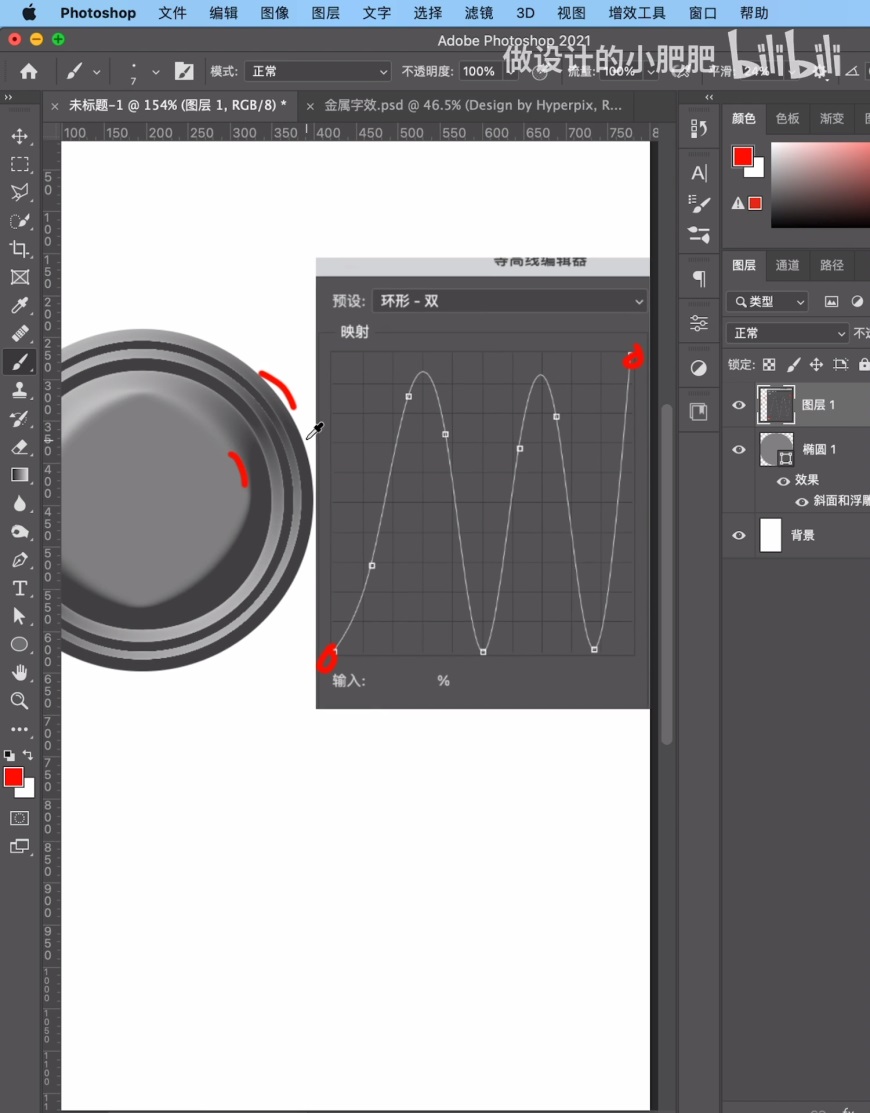Click the foreground color in Color panel

pyautogui.click(x=743, y=156)
